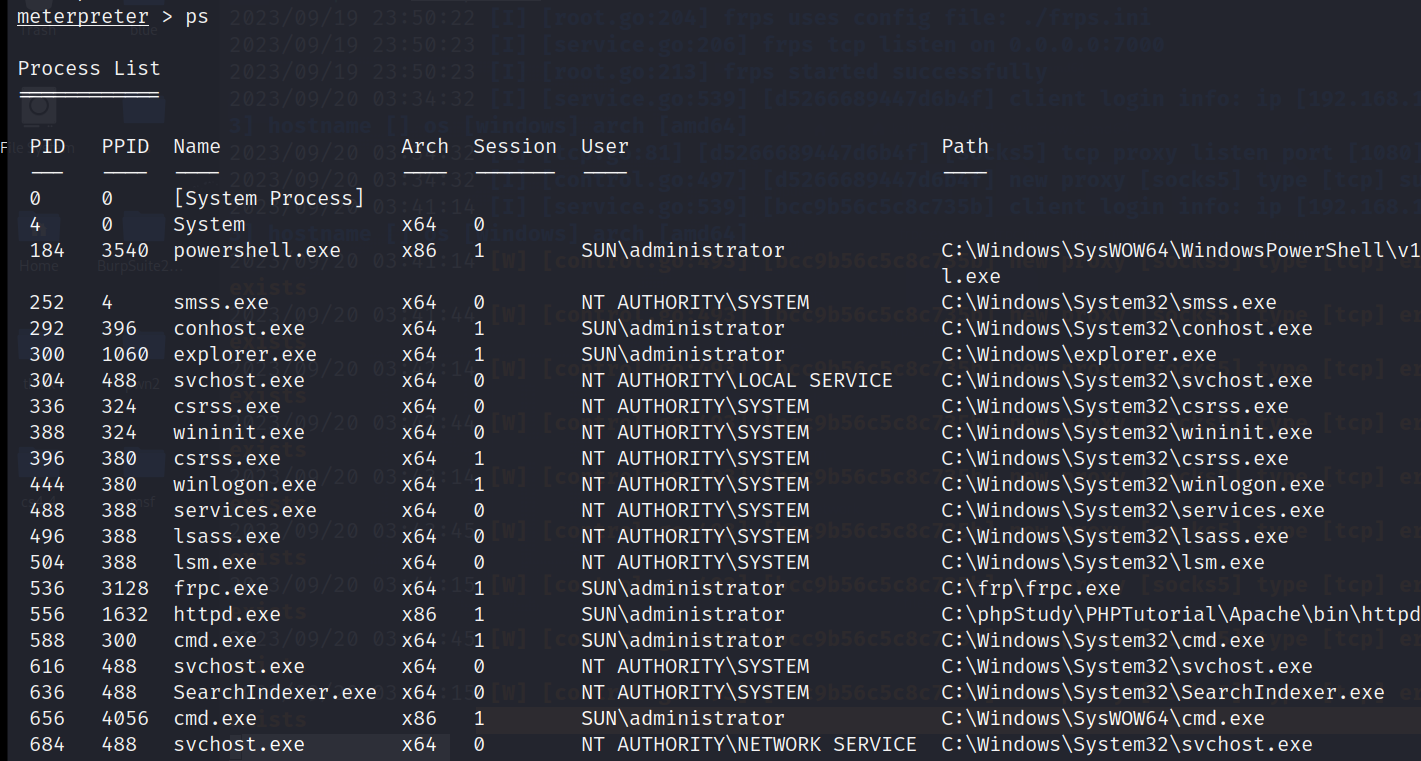Click the "Path" column header
Screen dimensions: 1421x761
(x=965, y=146)
